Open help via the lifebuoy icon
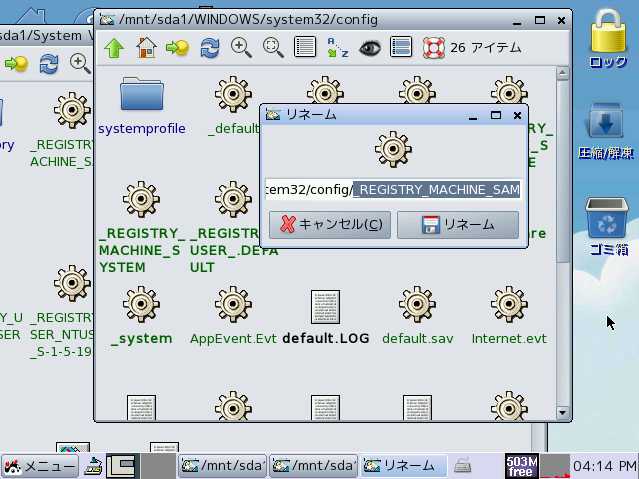 pos(433,47)
